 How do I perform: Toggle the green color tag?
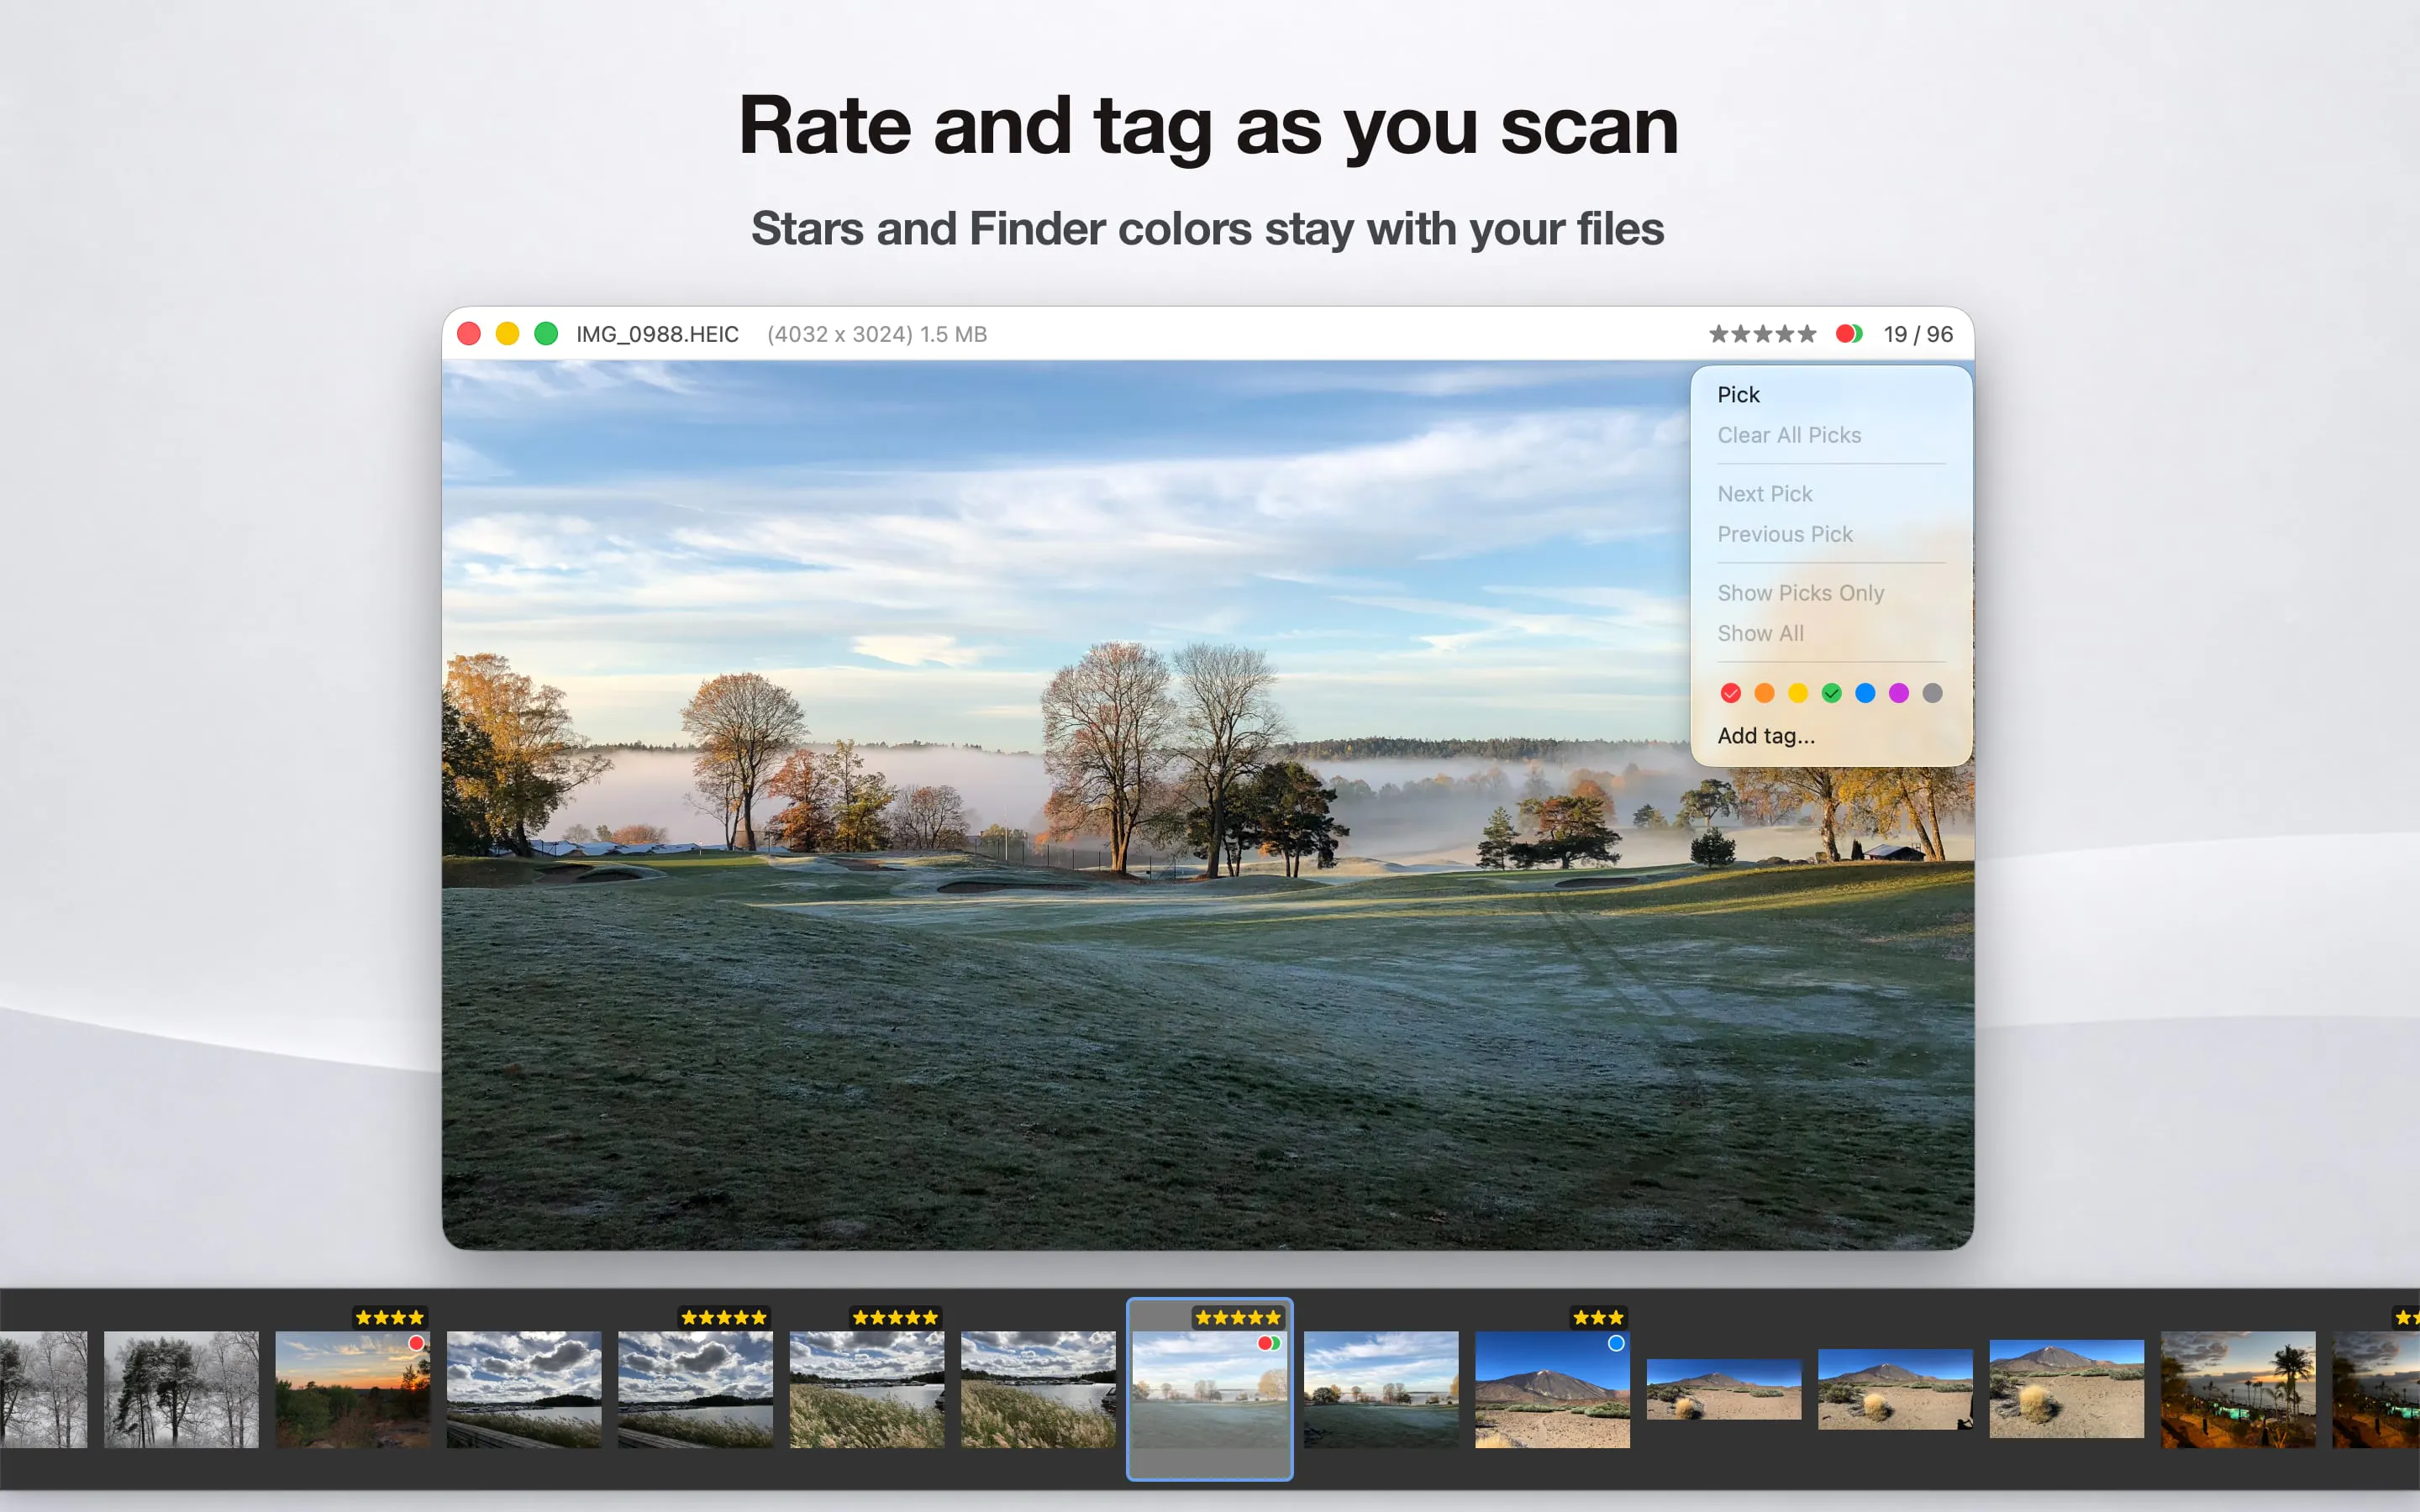(1831, 693)
